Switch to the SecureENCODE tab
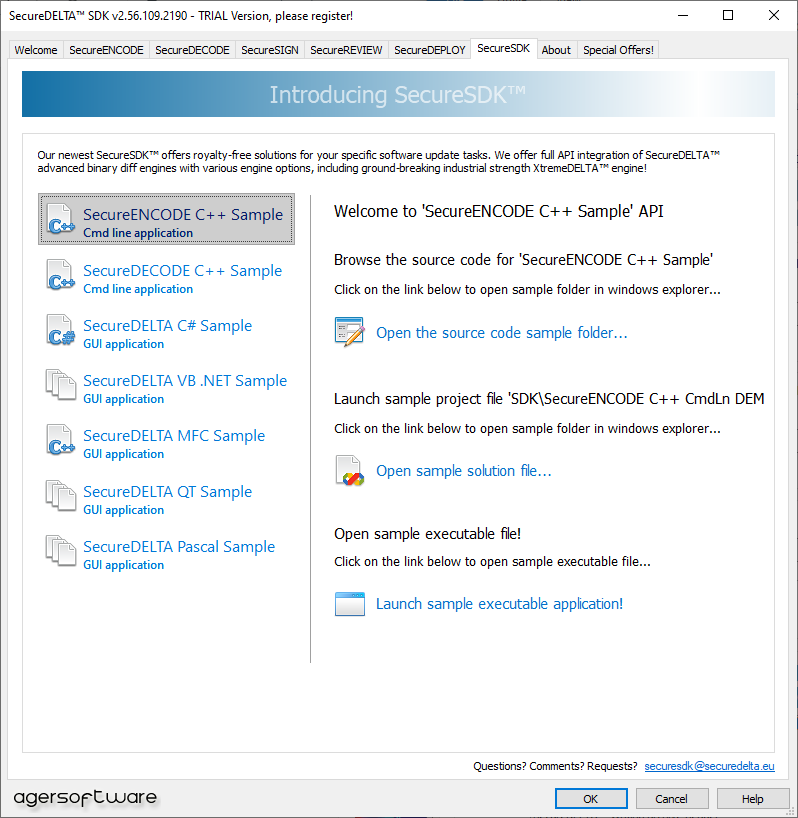Viewport: 798px width, 818px height. tap(106, 50)
